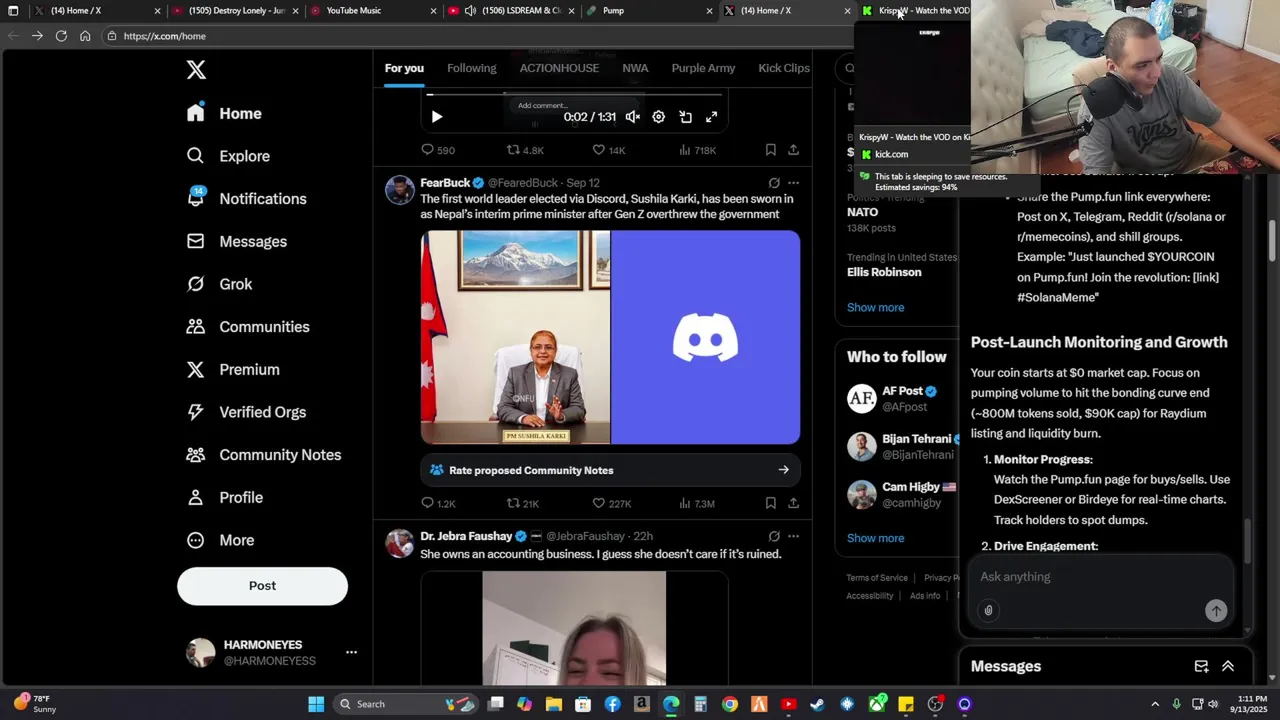The height and width of the screenshot is (720, 1280).
Task: Share FearBuck's Nepal post
Action: (793, 503)
